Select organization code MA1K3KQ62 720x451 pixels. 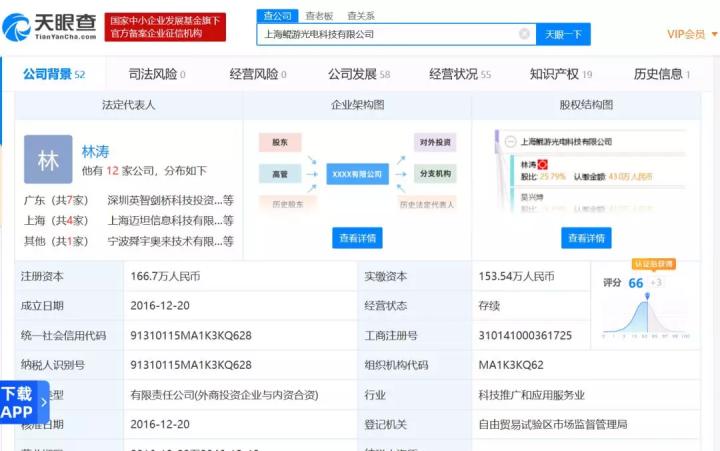coord(511,365)
